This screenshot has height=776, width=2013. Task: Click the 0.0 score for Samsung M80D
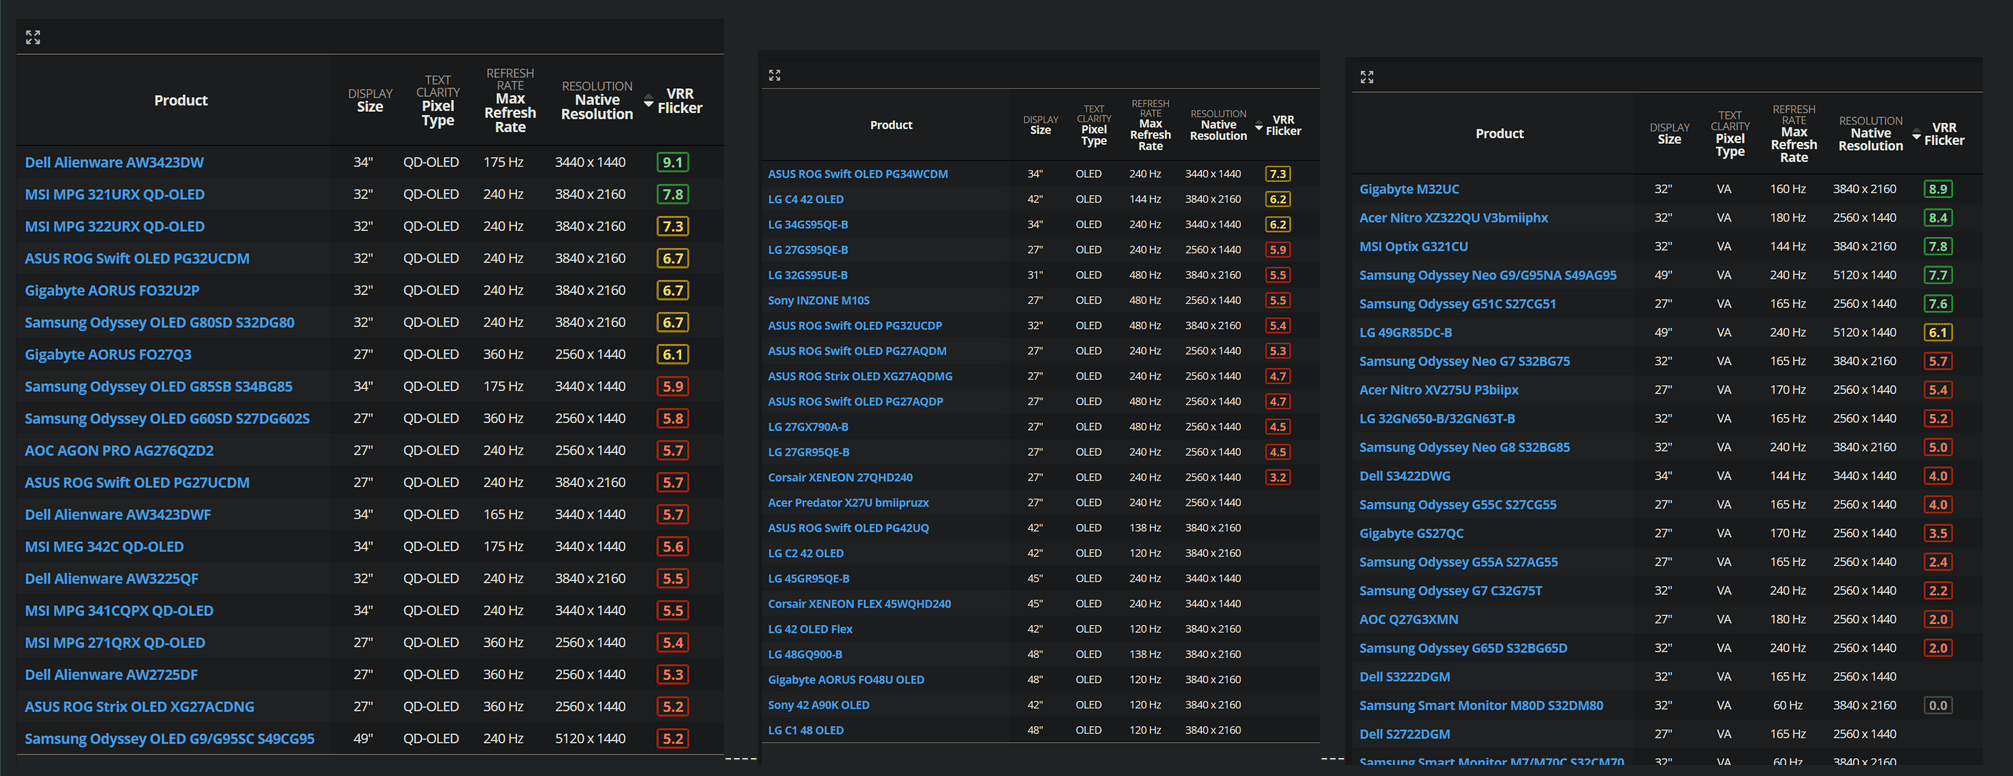point(1938,705)
